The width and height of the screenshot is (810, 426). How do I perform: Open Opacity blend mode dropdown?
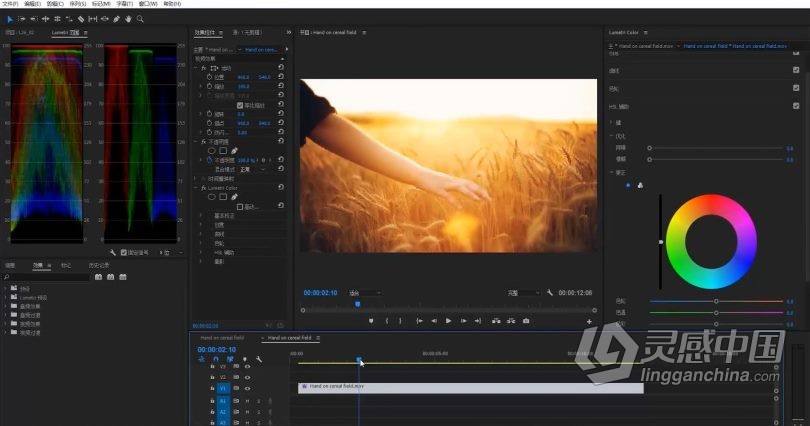[x=254, y=169]
